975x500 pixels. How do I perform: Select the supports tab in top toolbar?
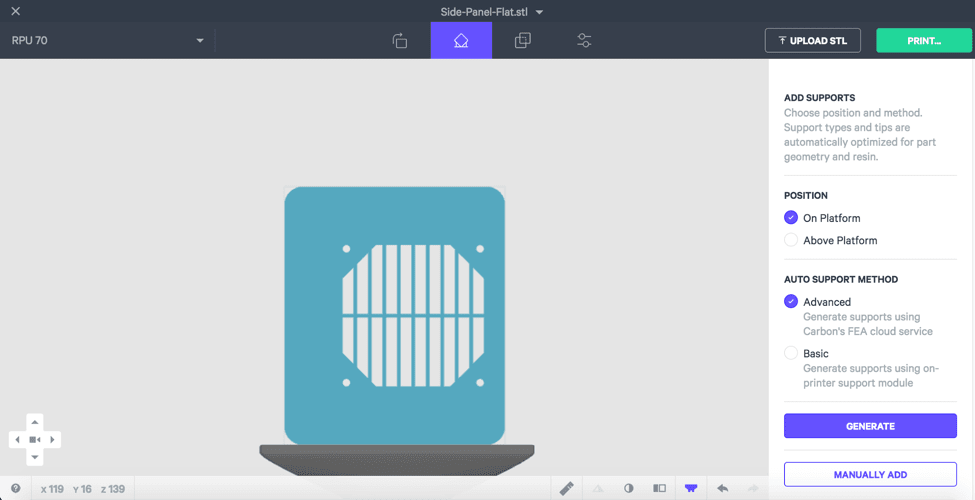461,40
